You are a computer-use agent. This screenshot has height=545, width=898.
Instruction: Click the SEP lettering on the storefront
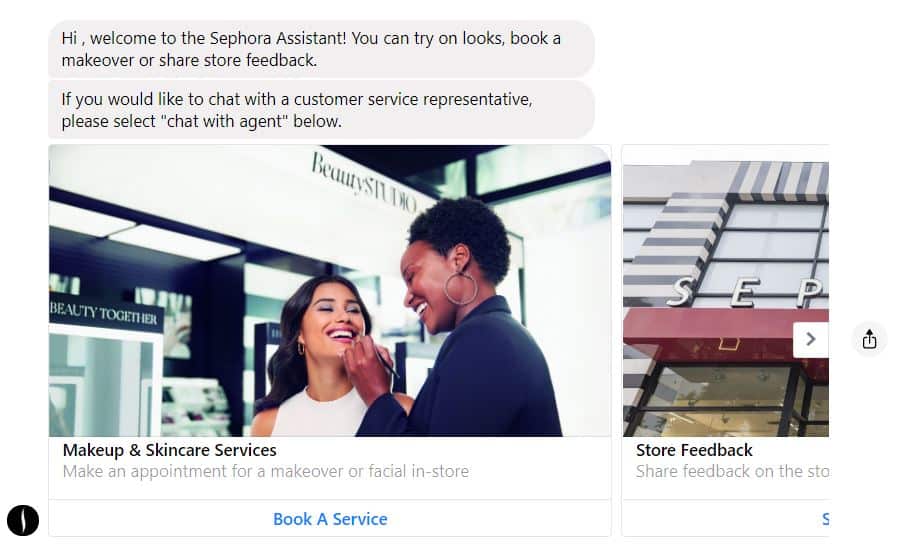coord(747,292)
